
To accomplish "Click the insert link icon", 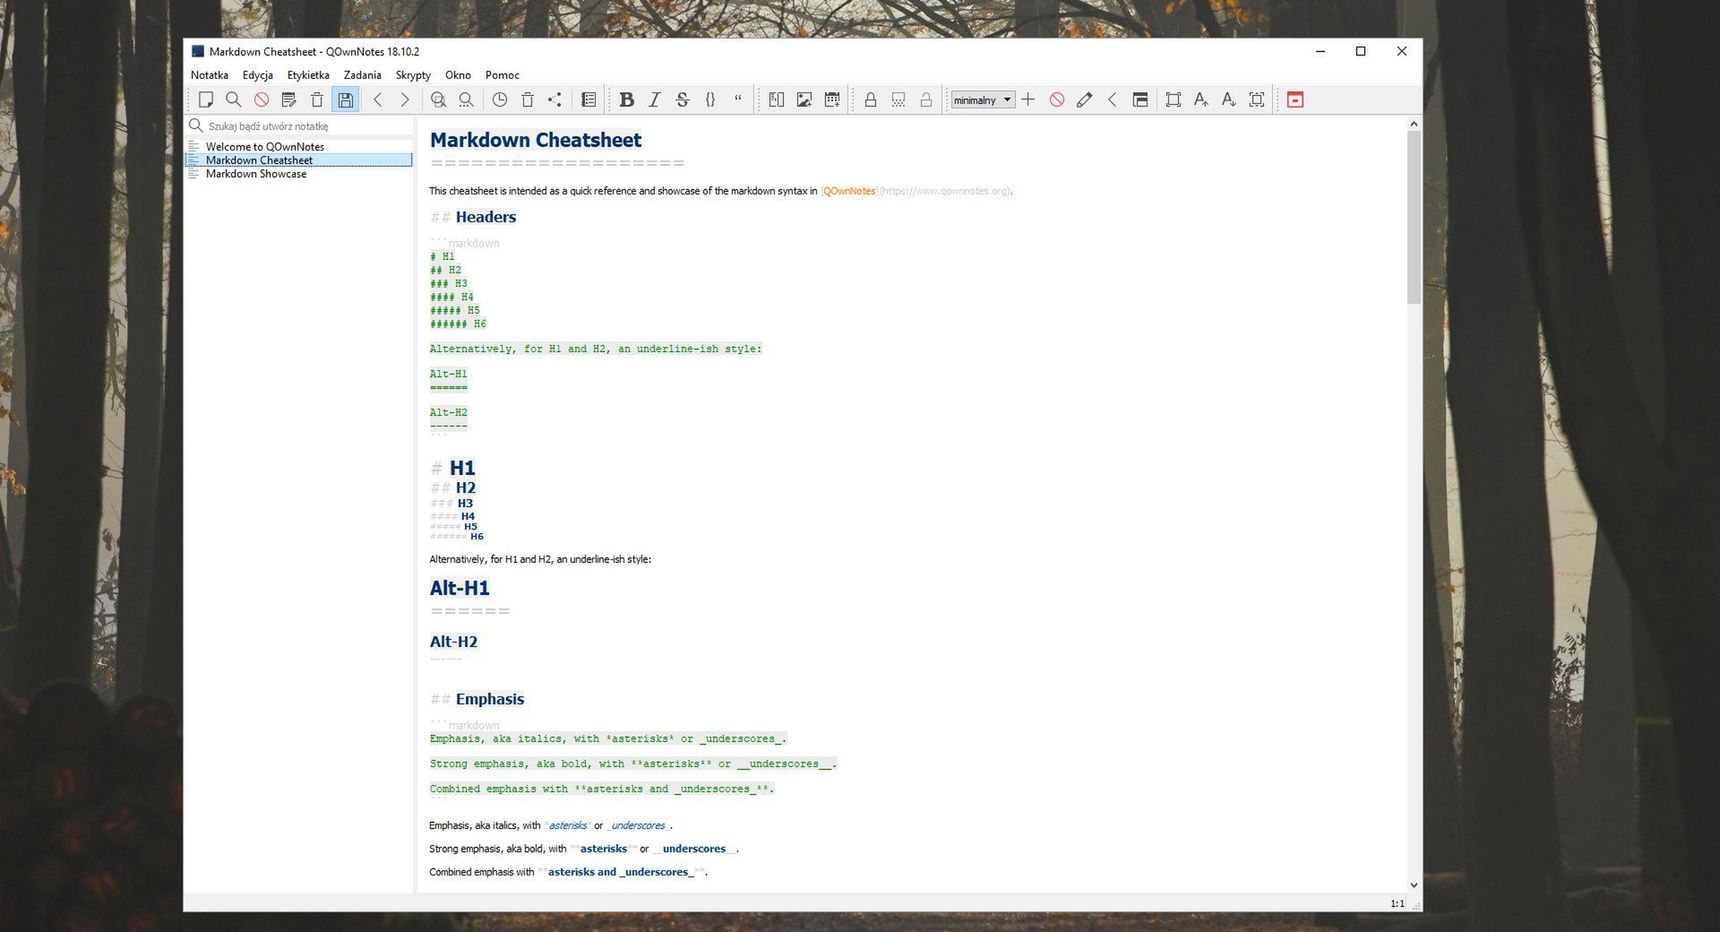I will pyautogui.click(x=776, y=100).
